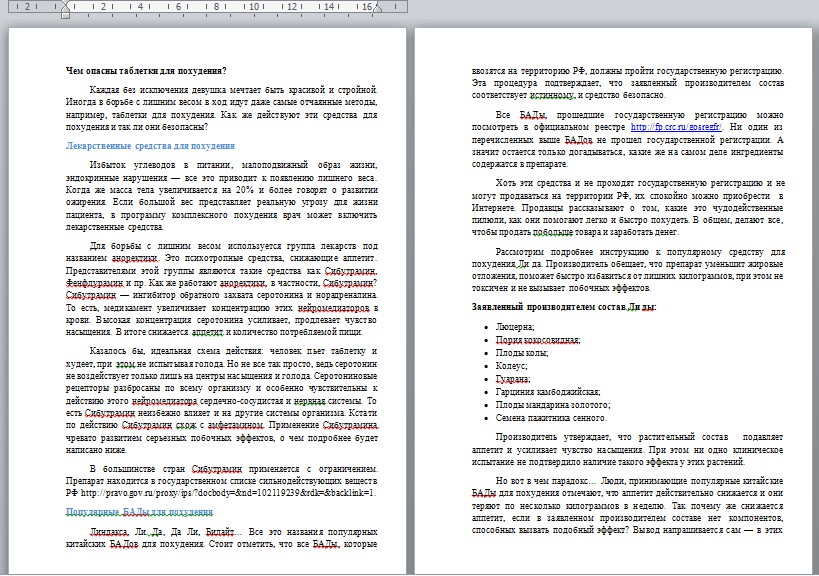This screenshot has height=576, width=819.
Task: Click the bullet item 'Гарциния камбоджийская;'
Action: pos(547,392)
